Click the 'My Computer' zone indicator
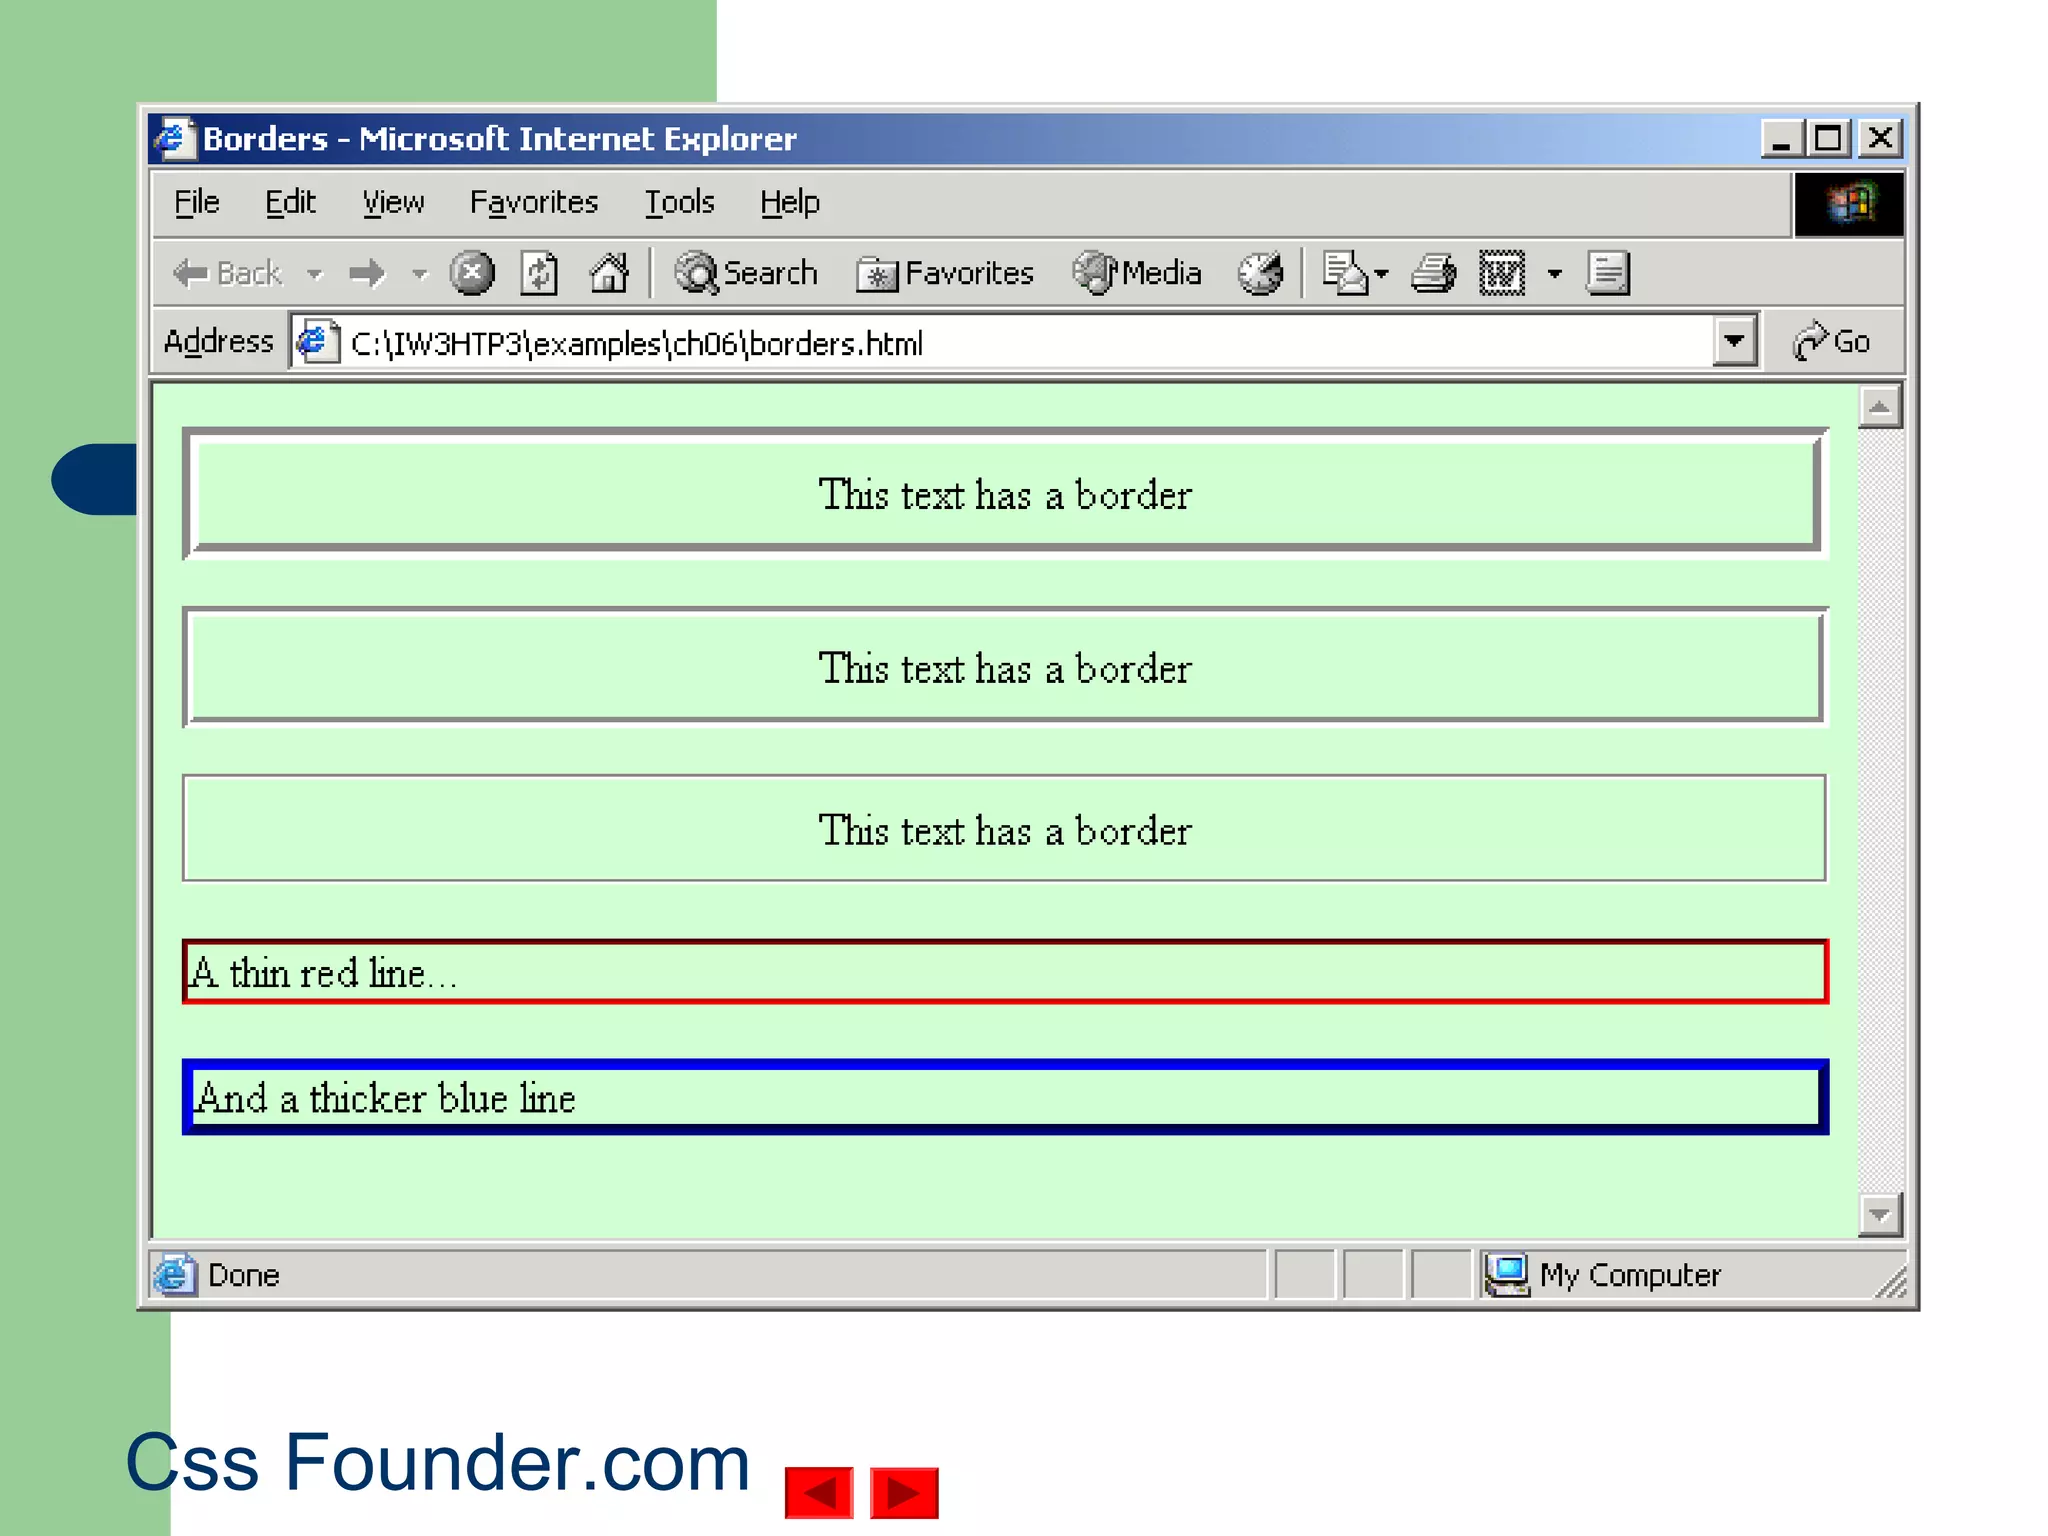The width and height of the screenshot is (2048, 1536). click(1630, 1276)
